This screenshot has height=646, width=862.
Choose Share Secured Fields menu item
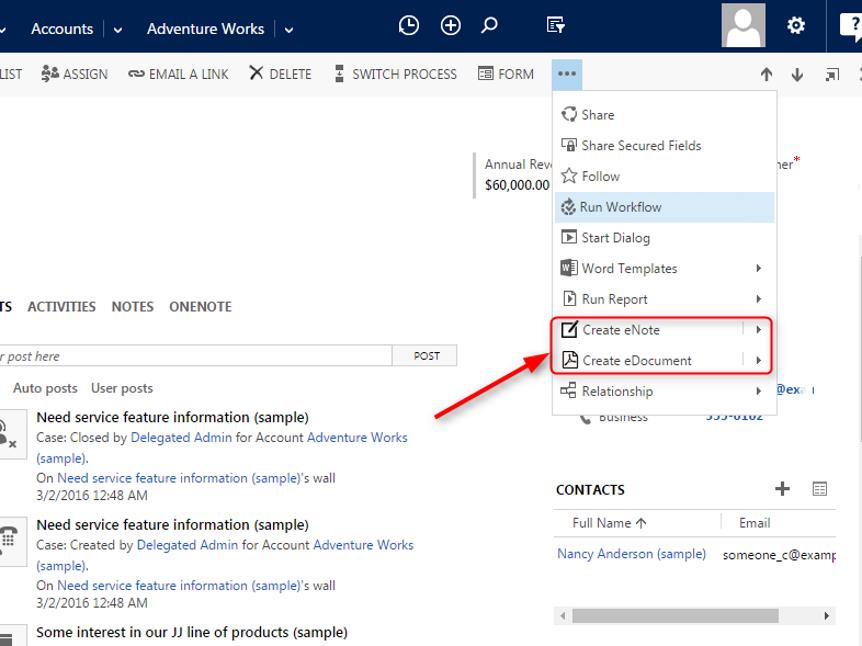[664, 146]
